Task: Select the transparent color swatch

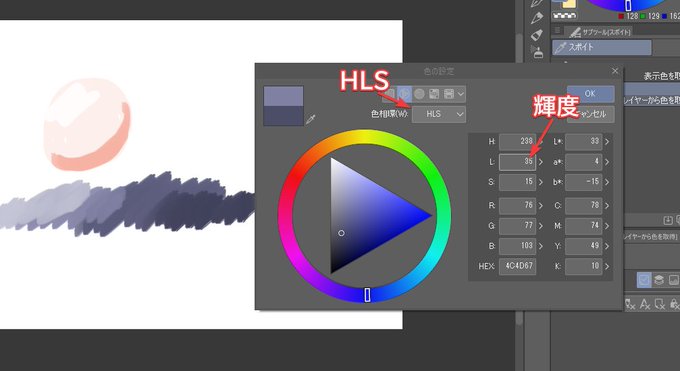Action: coord(564,16)
